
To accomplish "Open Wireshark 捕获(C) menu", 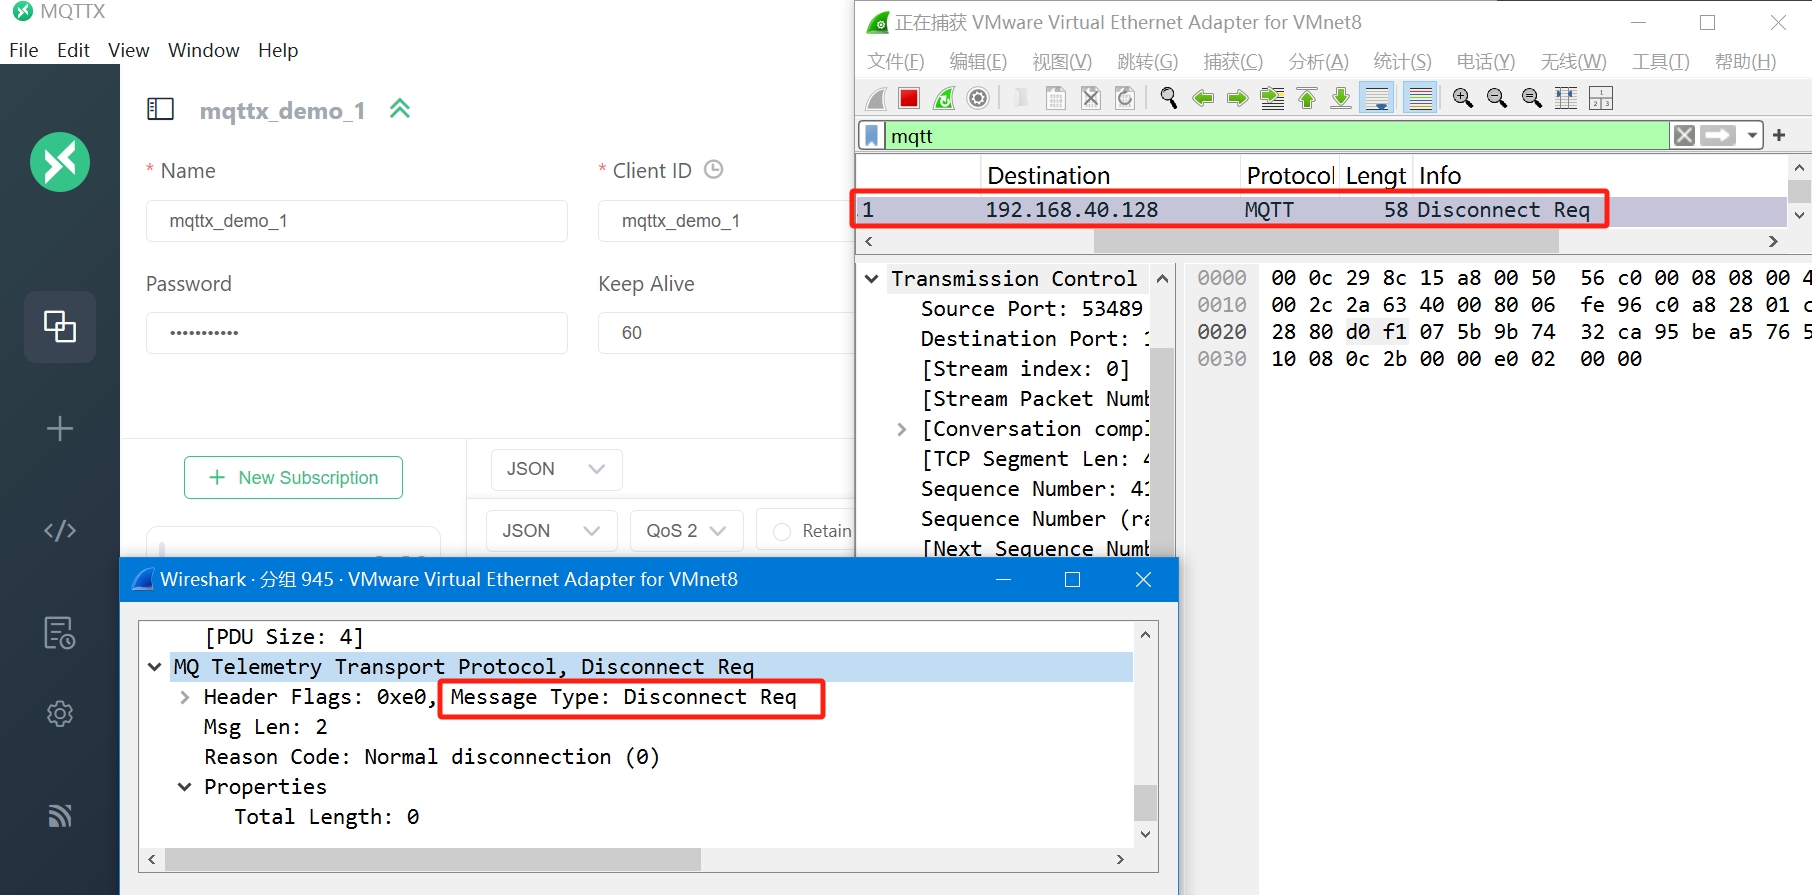I will coord(1233,62).
